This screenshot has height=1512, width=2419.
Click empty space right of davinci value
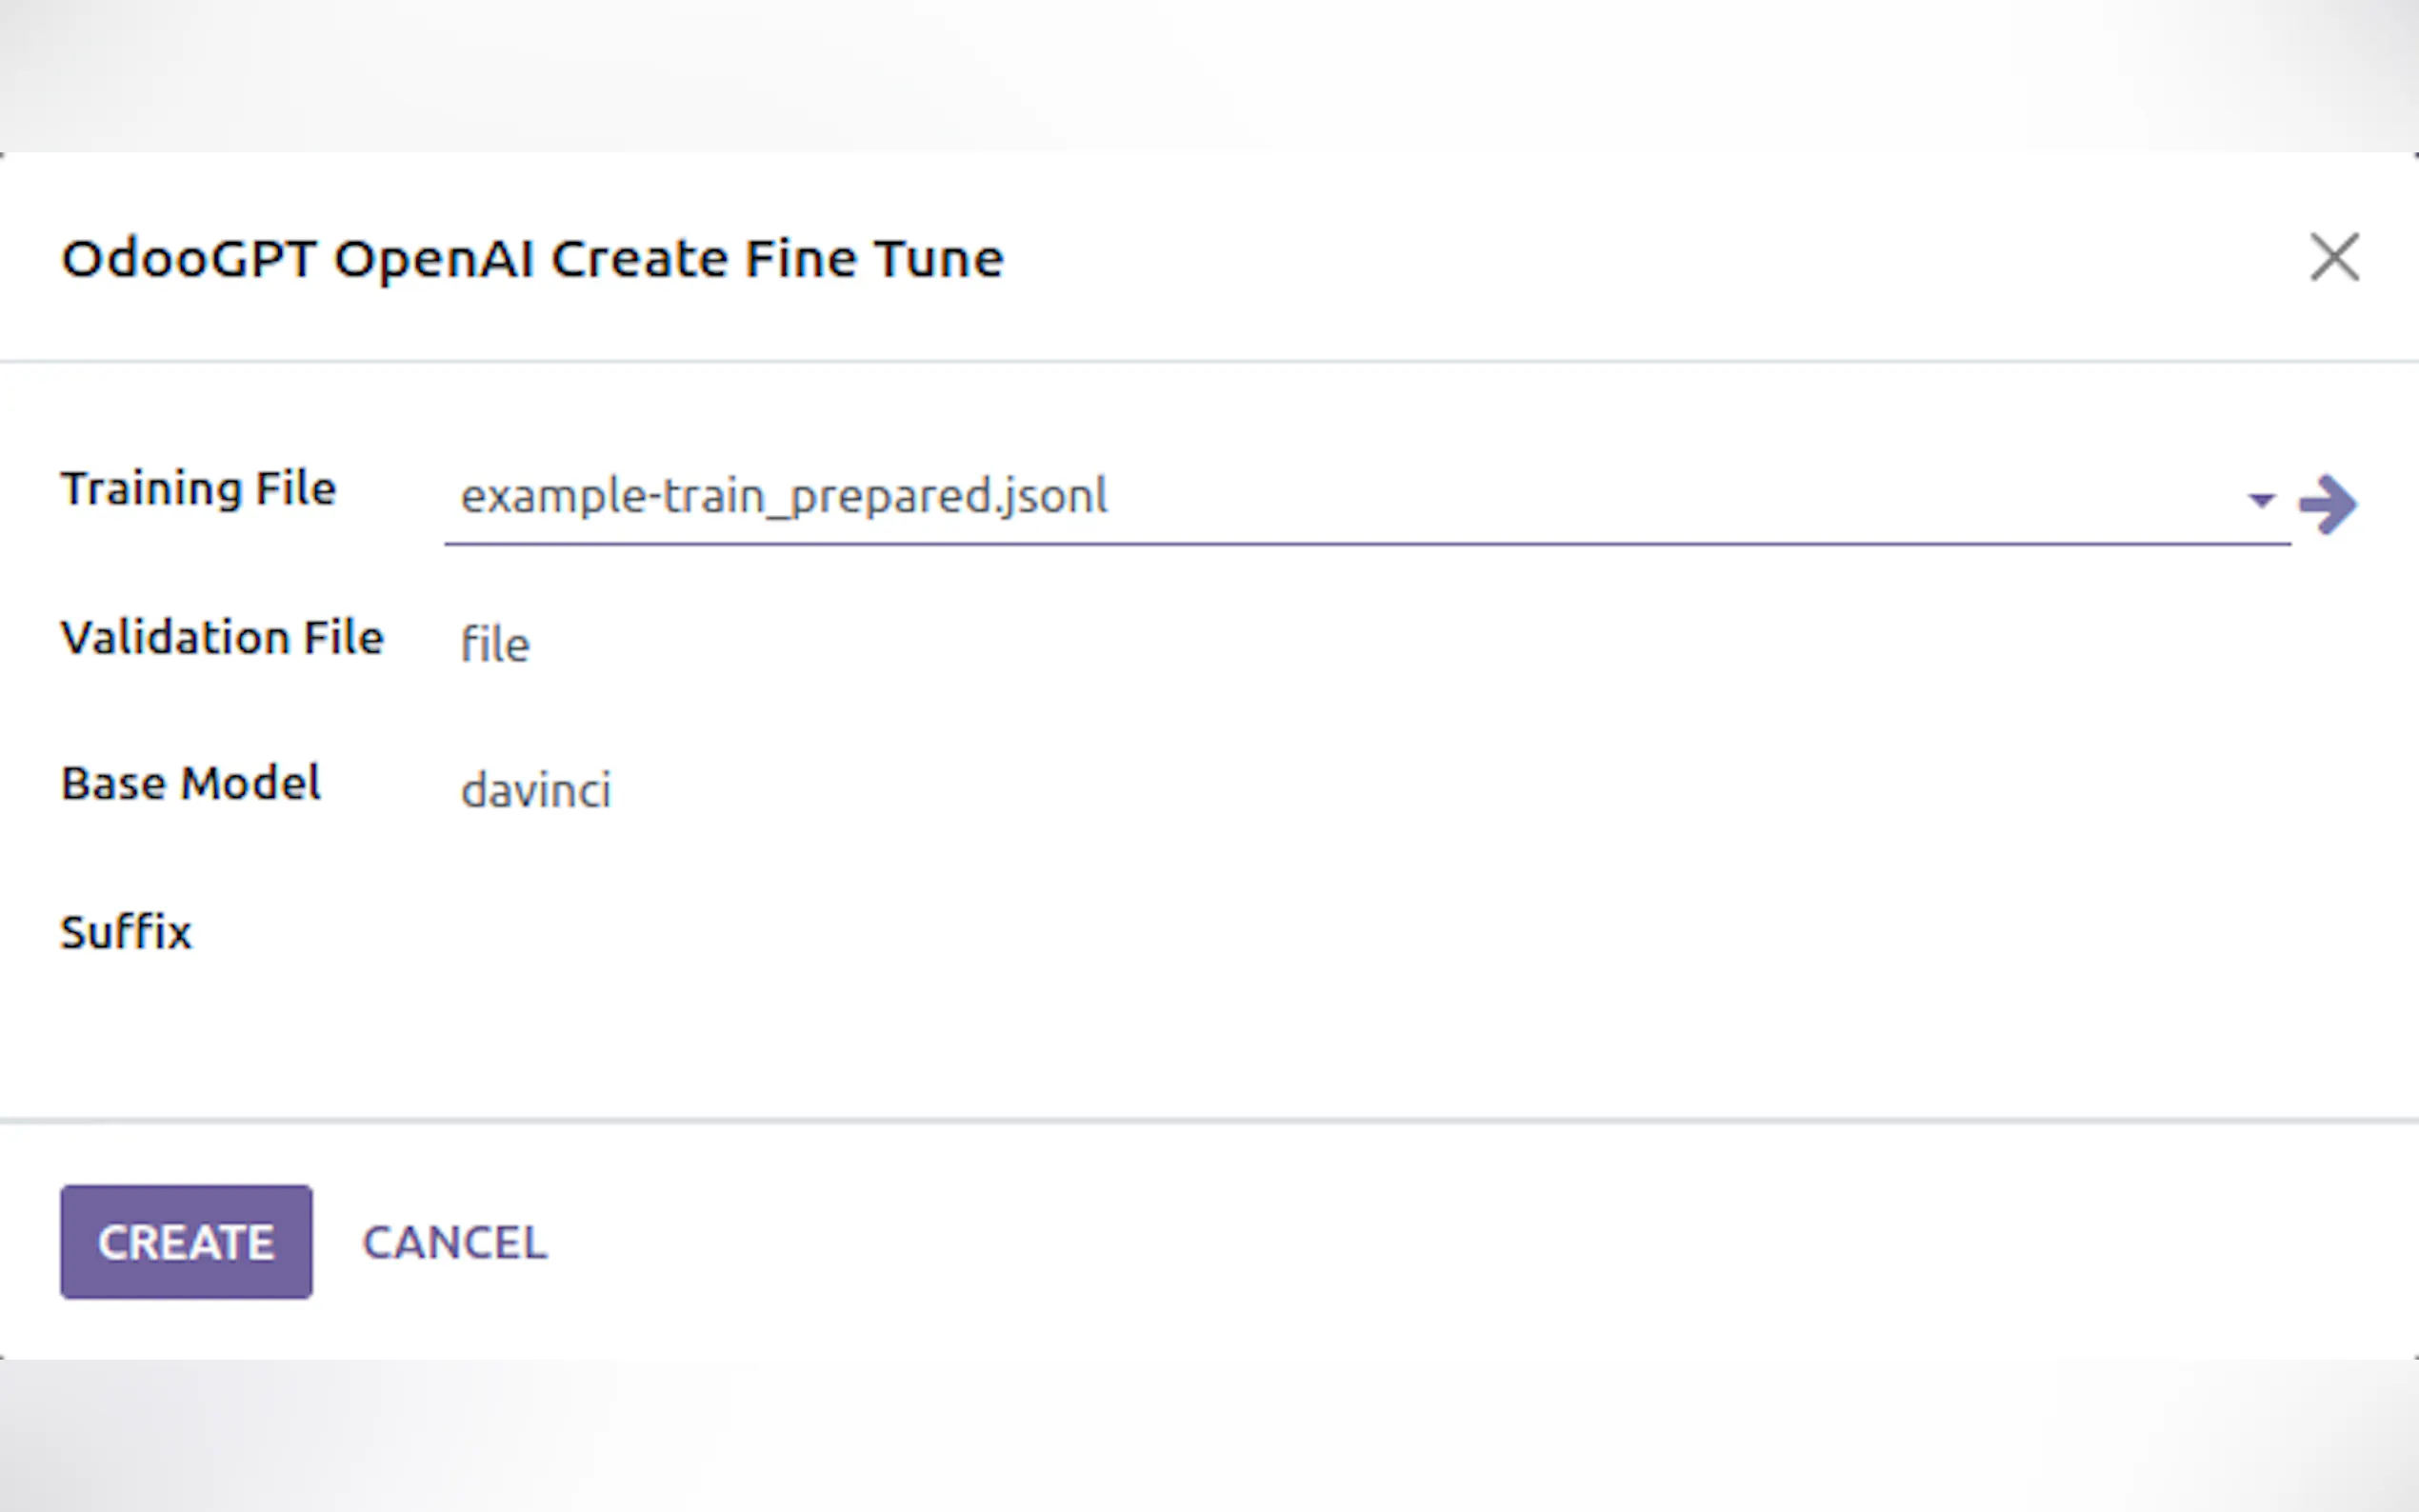point(1400,791)
